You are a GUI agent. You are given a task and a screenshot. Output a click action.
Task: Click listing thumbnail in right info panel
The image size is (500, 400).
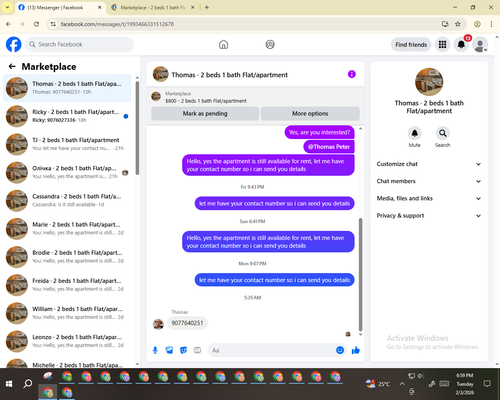[429, 82]
